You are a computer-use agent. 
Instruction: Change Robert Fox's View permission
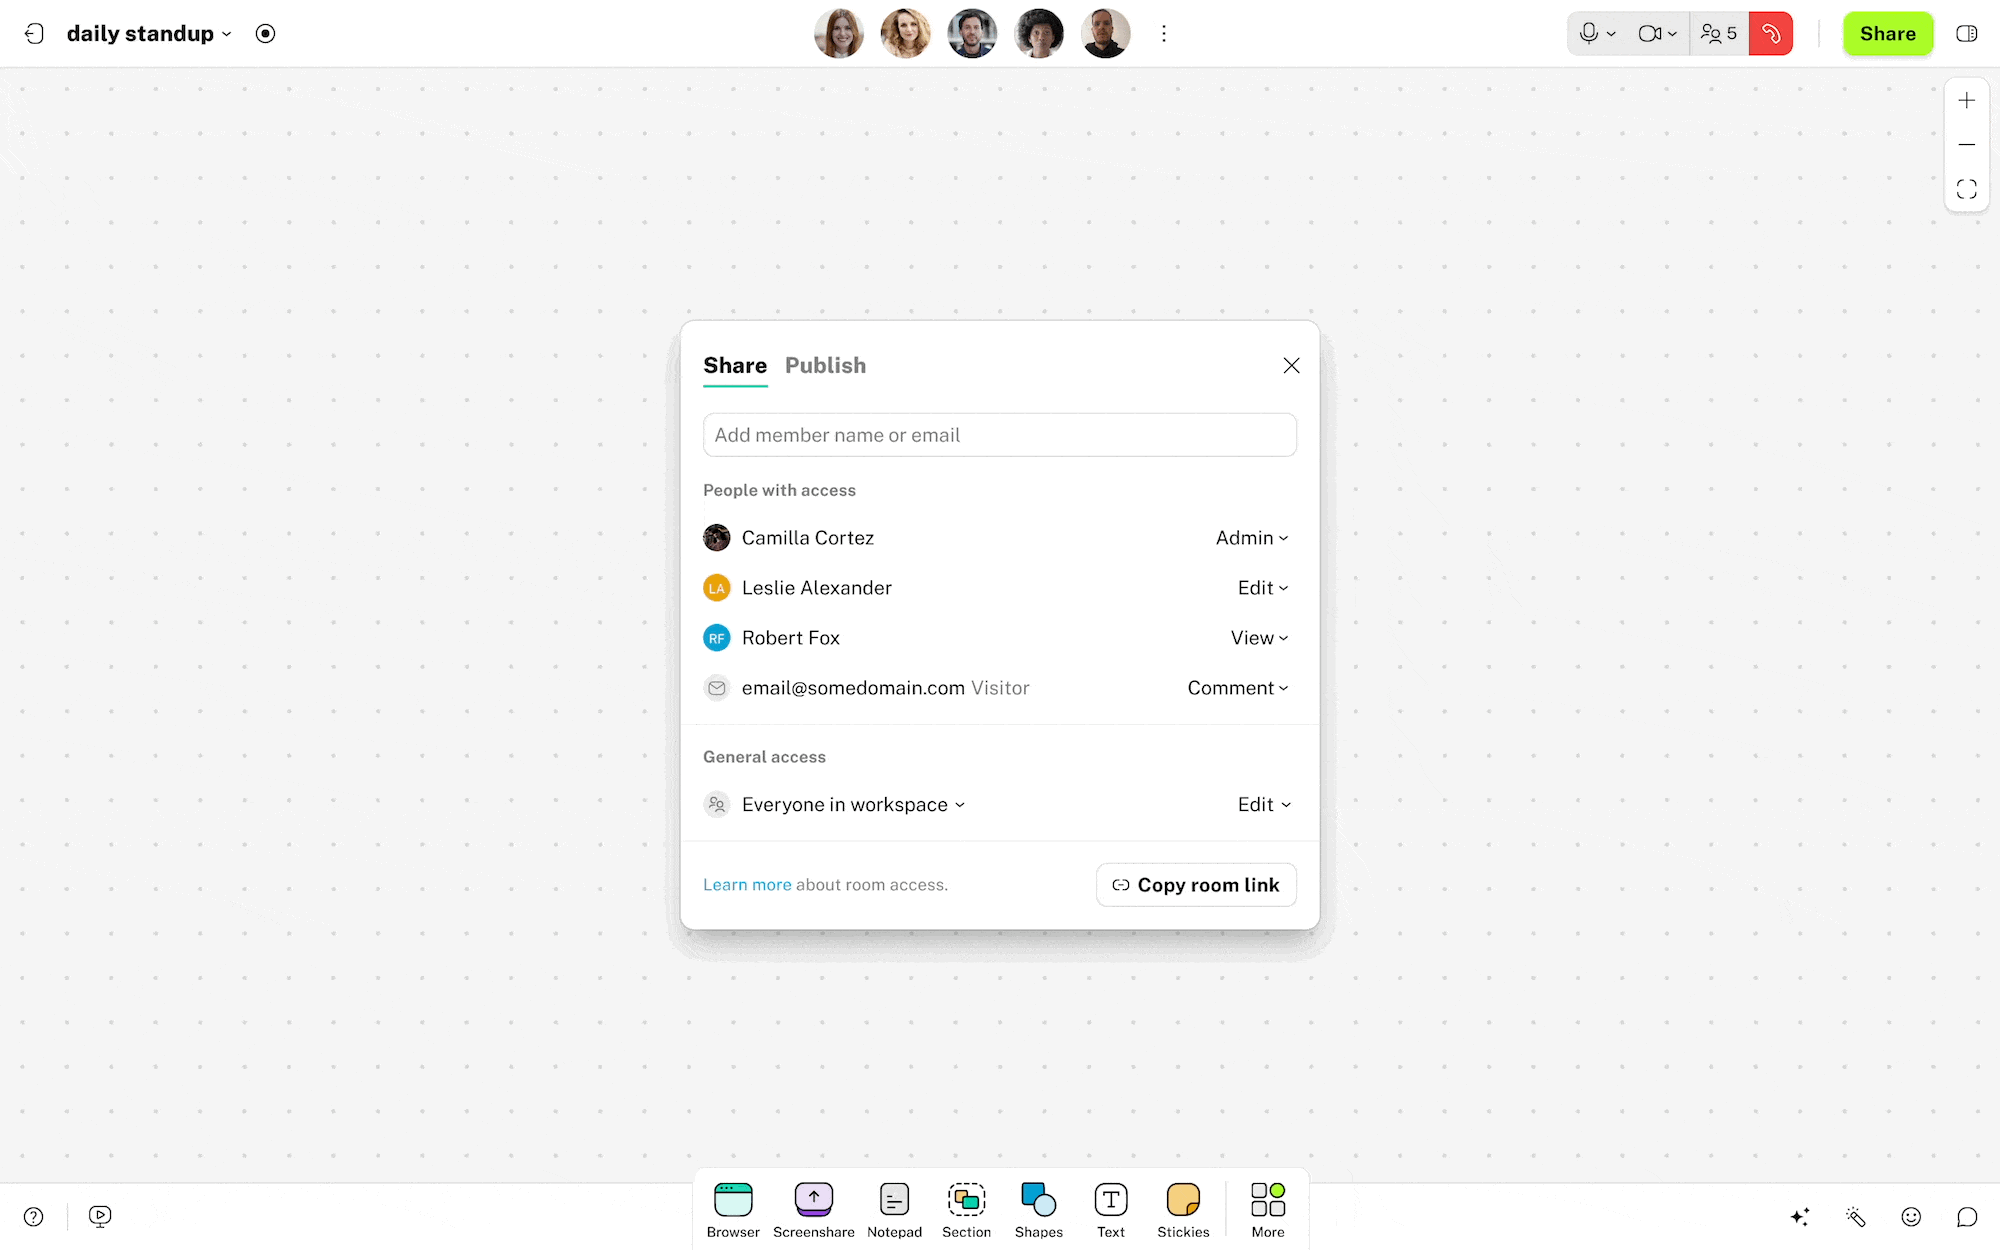1259,638
